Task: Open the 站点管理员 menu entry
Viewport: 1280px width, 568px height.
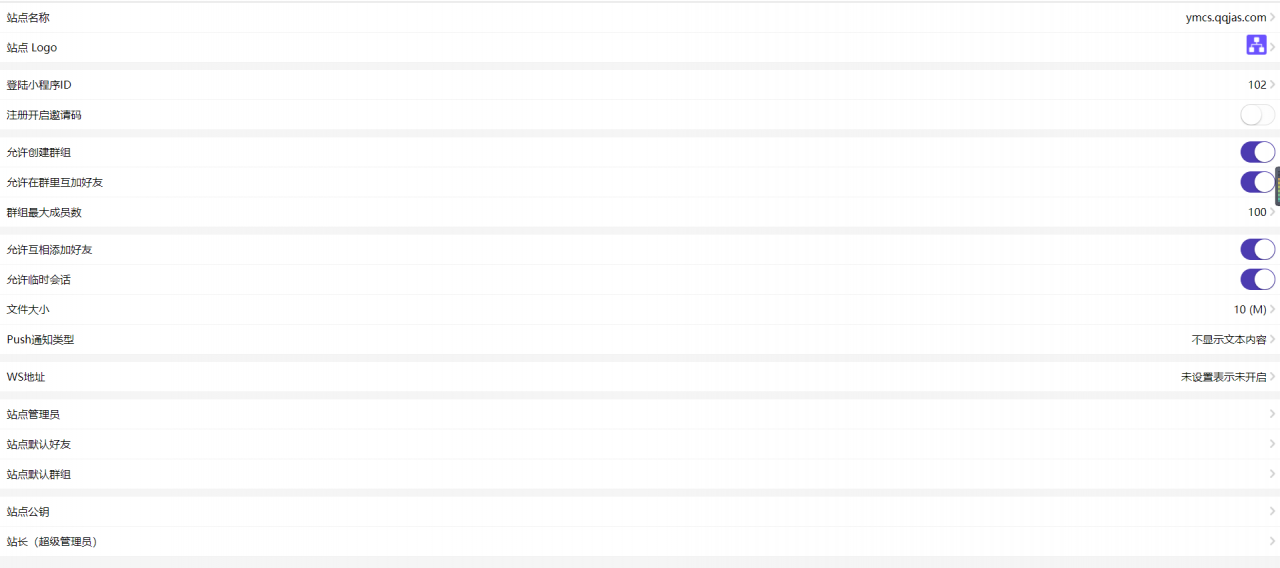Action: pos(640,414)
